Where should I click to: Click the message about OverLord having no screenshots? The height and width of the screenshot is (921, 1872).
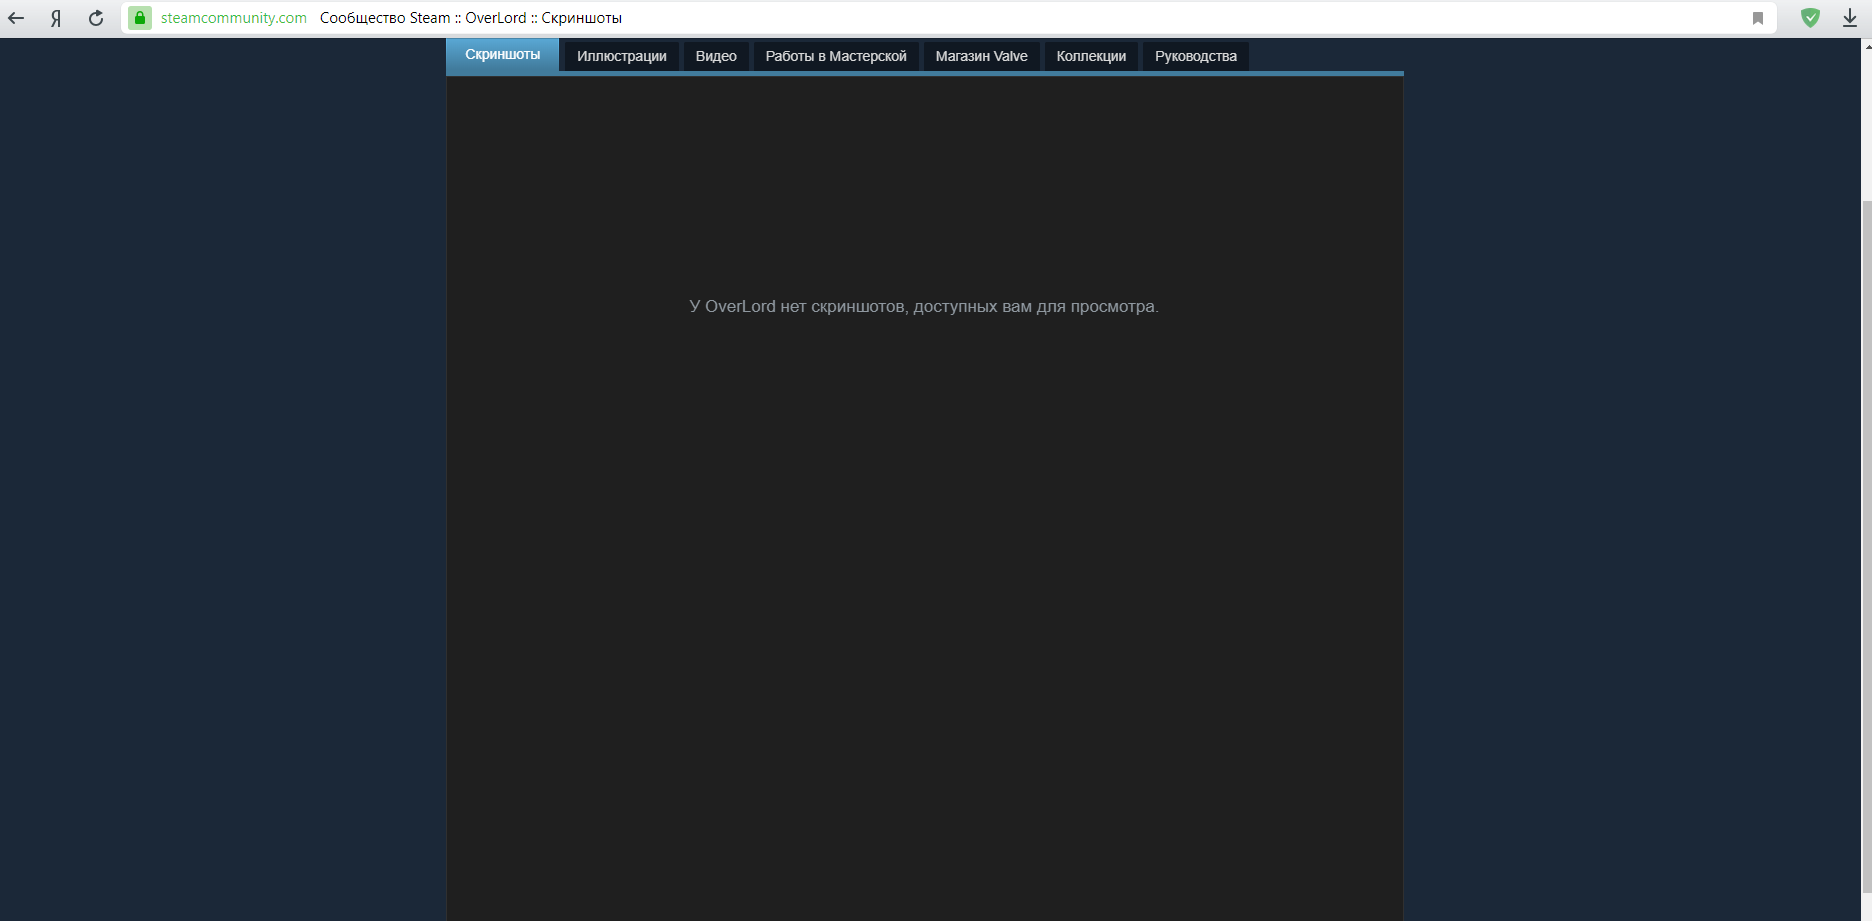[924, 306]
